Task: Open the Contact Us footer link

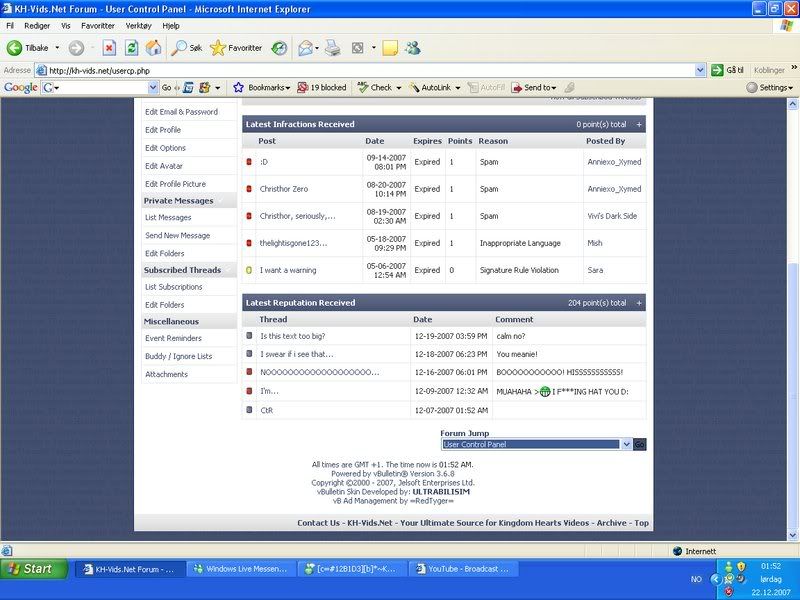Action: [x=318, y=522]
